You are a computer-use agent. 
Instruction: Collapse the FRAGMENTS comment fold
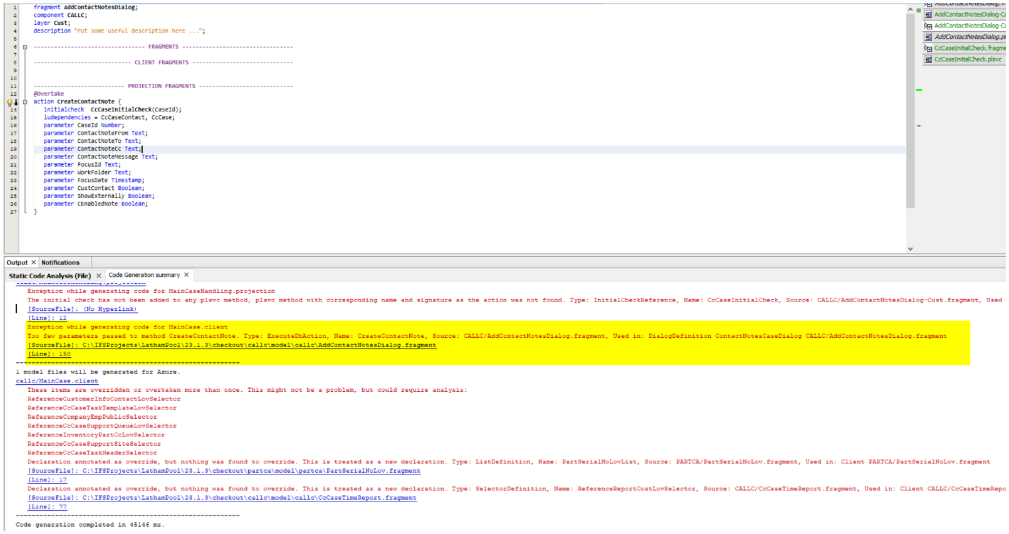click(x=24, y=47)
